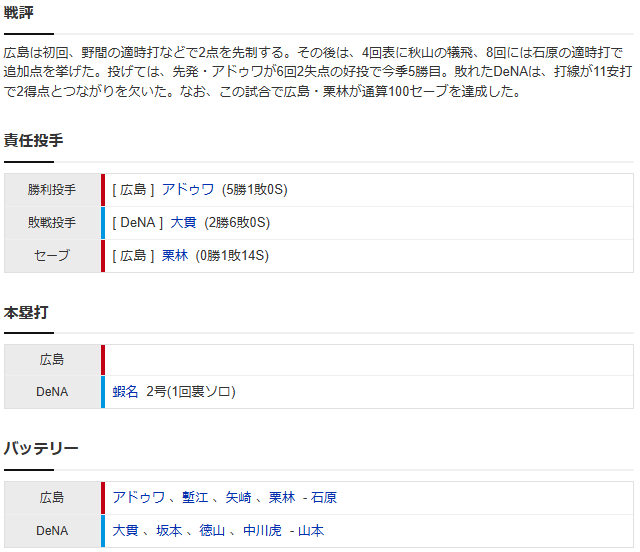The width and height of the screenshot is (640, 552).
Task: Select record text (5勝1敗0S)
Action: click(x=255, y=189)
